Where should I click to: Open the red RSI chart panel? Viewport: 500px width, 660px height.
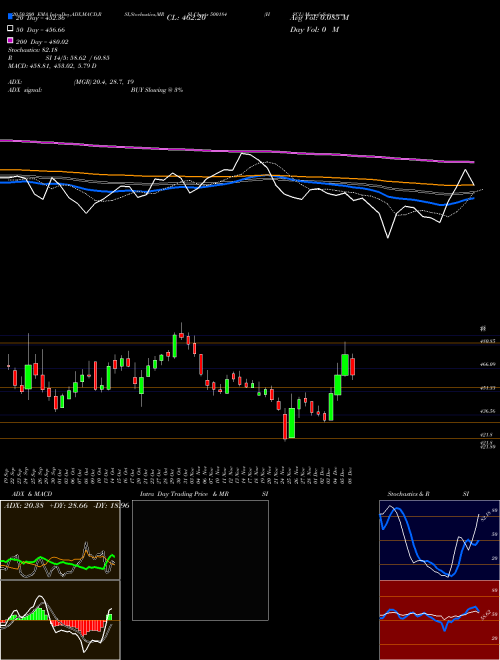click(439, 620)
